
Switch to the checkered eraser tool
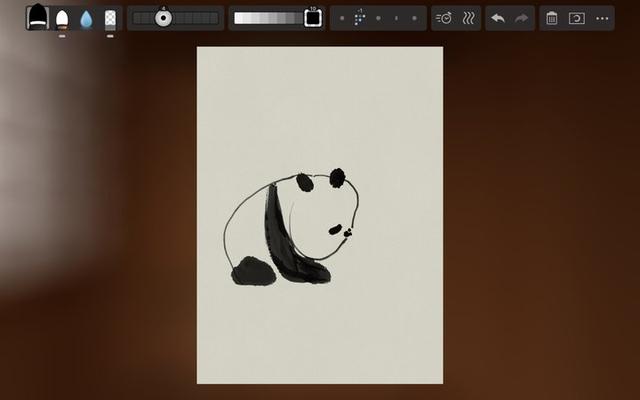pos(111,19)
